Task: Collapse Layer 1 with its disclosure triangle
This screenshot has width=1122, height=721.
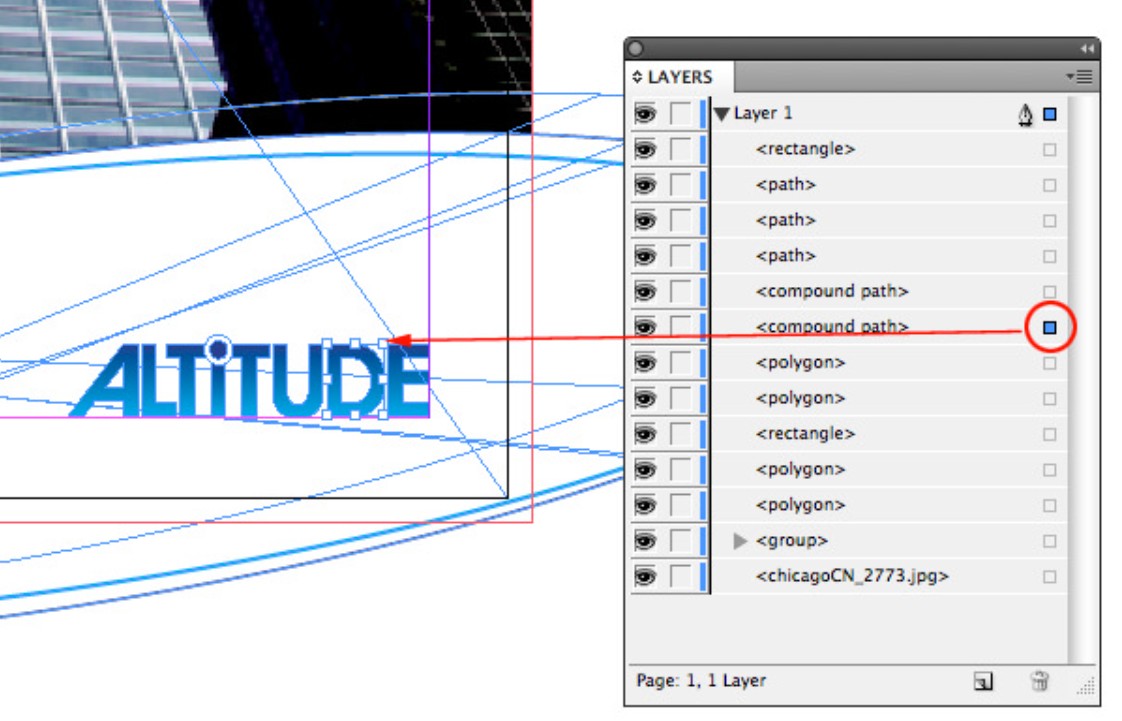Action: [x=722, y=115]
